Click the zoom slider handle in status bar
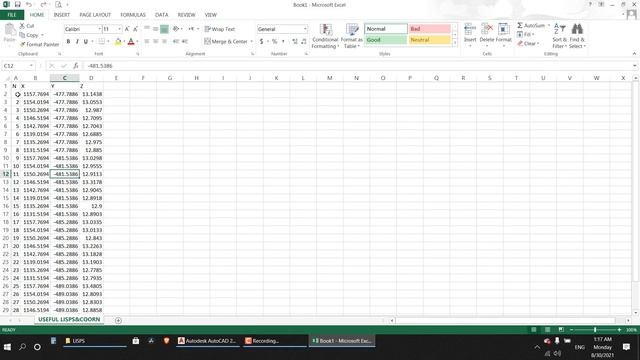 (x=595, y=329)
